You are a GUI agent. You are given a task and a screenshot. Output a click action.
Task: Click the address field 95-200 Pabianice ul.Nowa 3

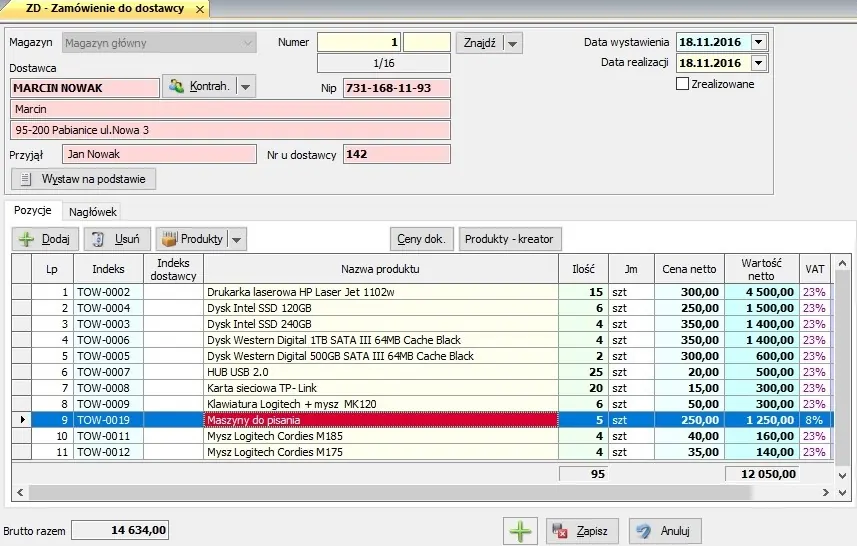click(230, 130)
